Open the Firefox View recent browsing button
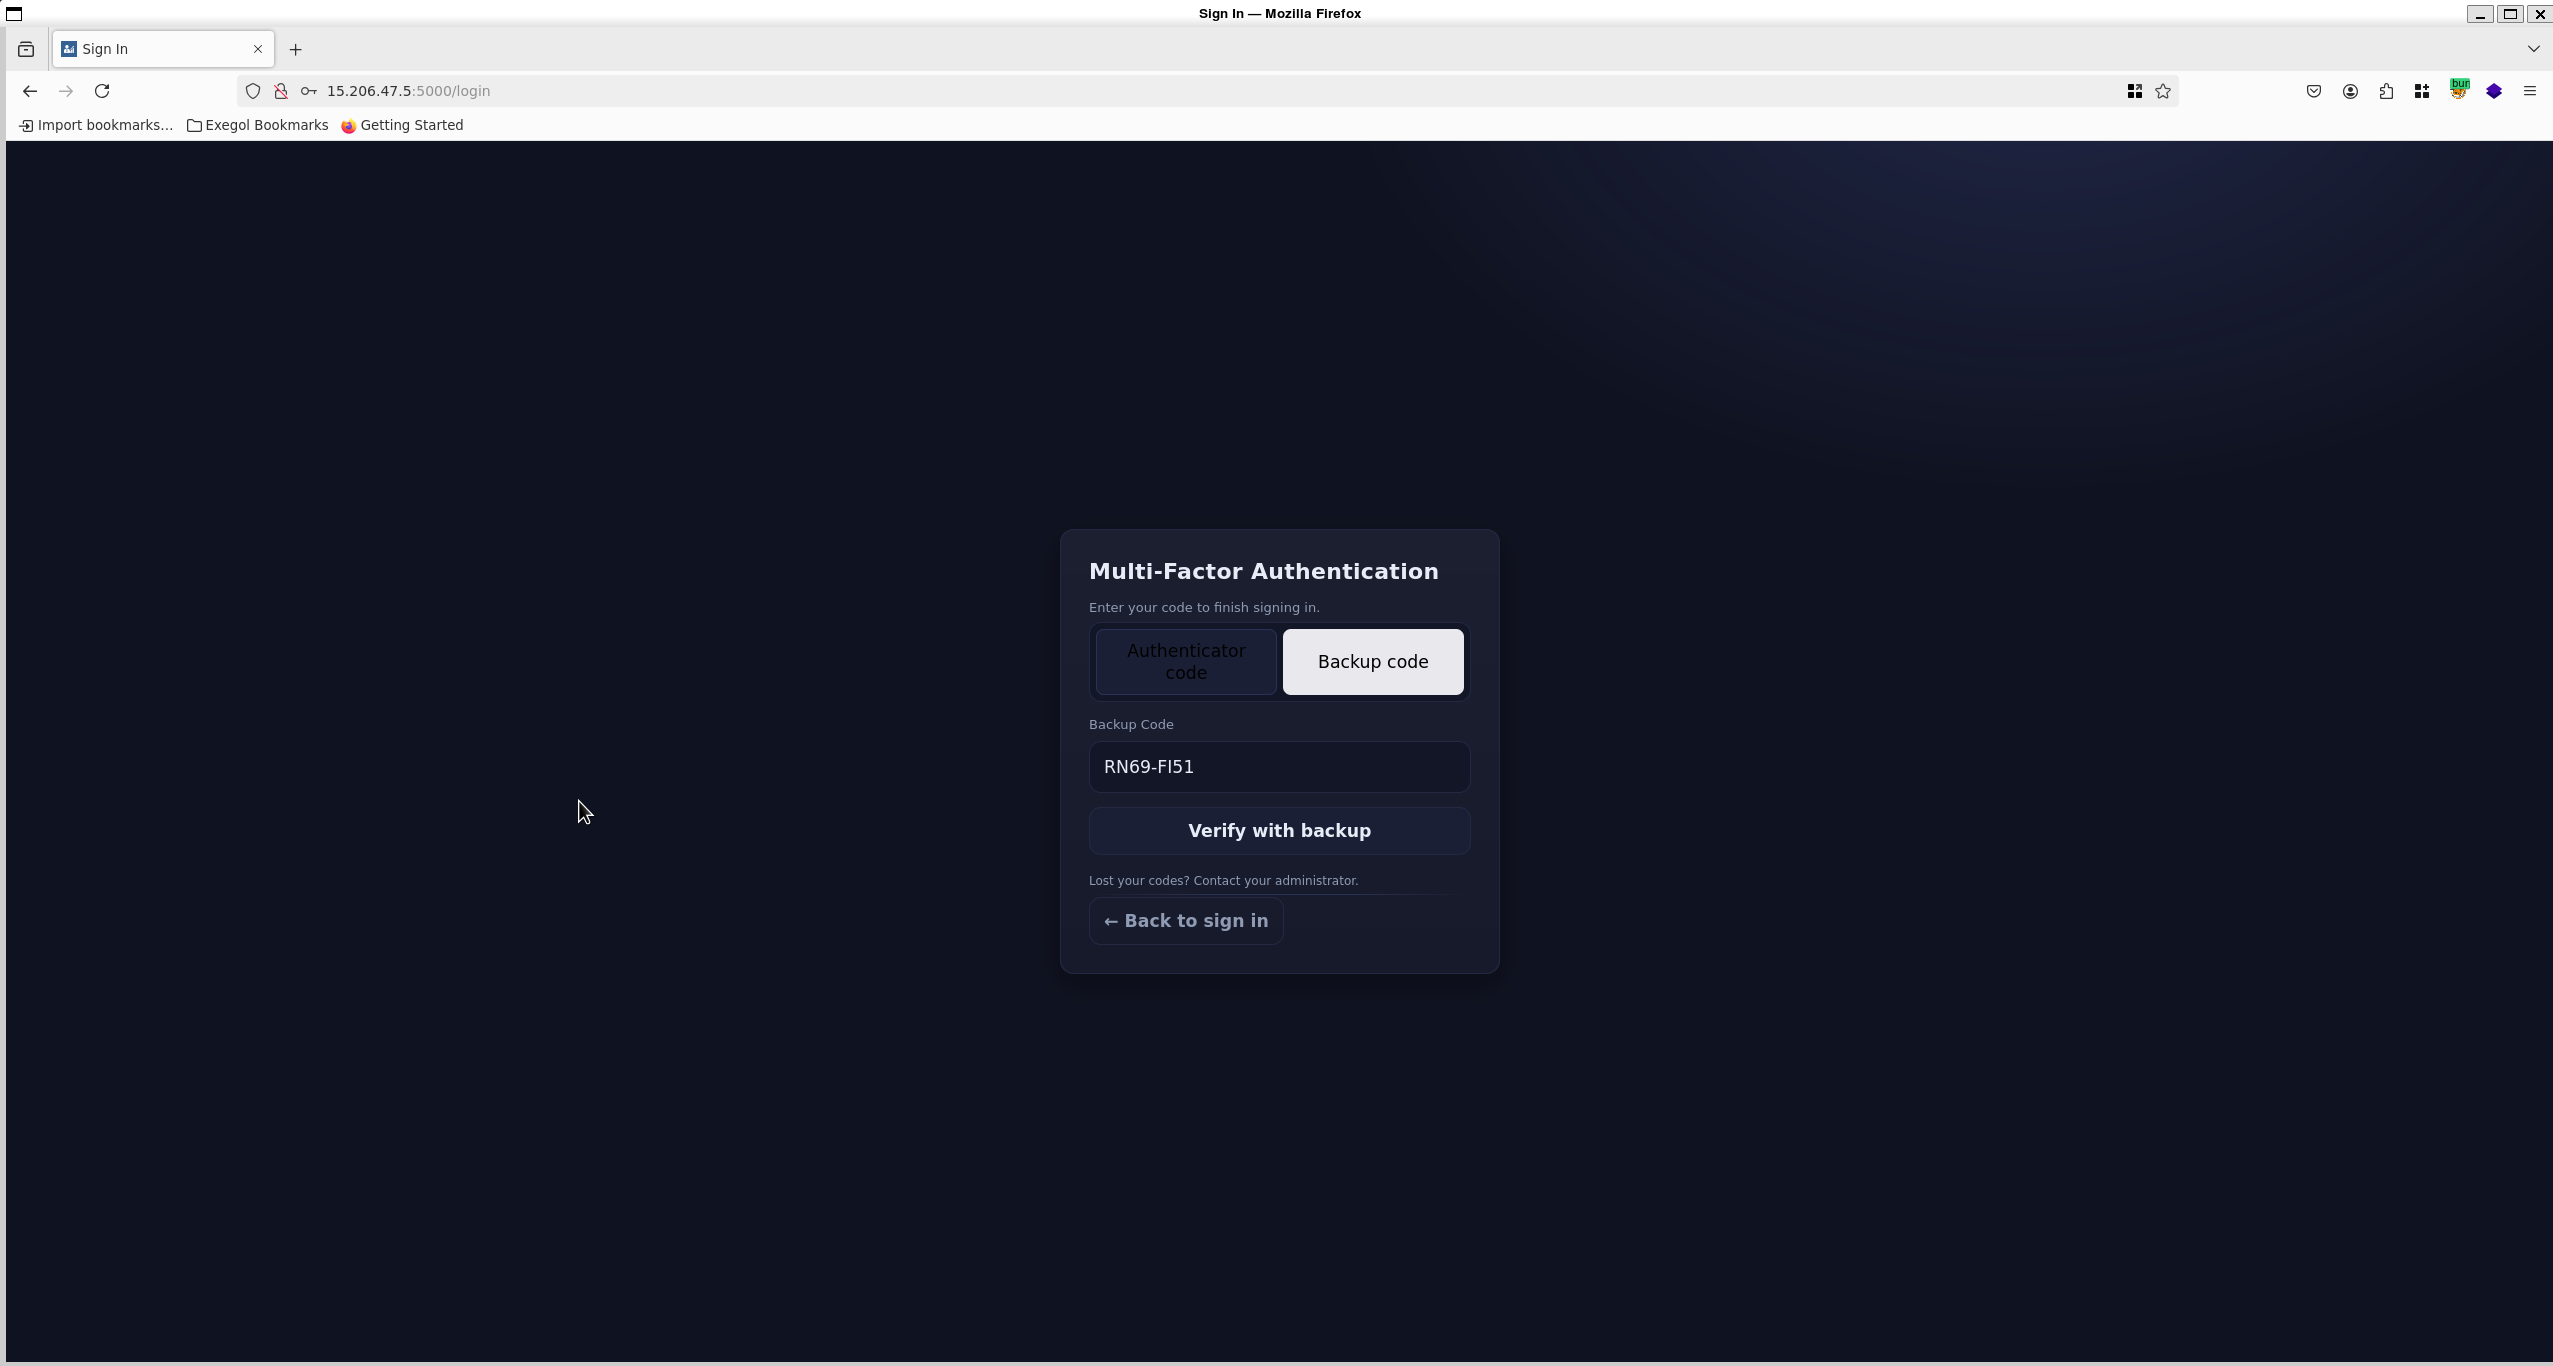The image size is (2553, 1366). pyautogui.click(x=26, y=49)
